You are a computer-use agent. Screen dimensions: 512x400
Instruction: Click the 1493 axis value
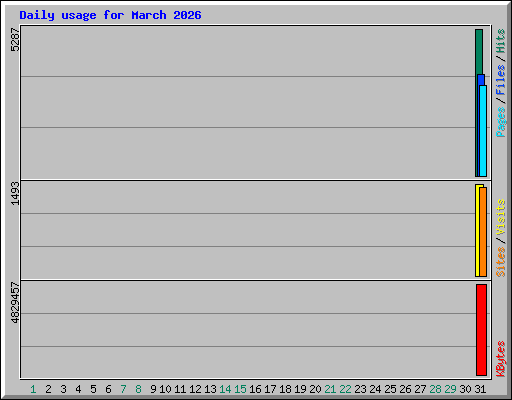[15, 193]
